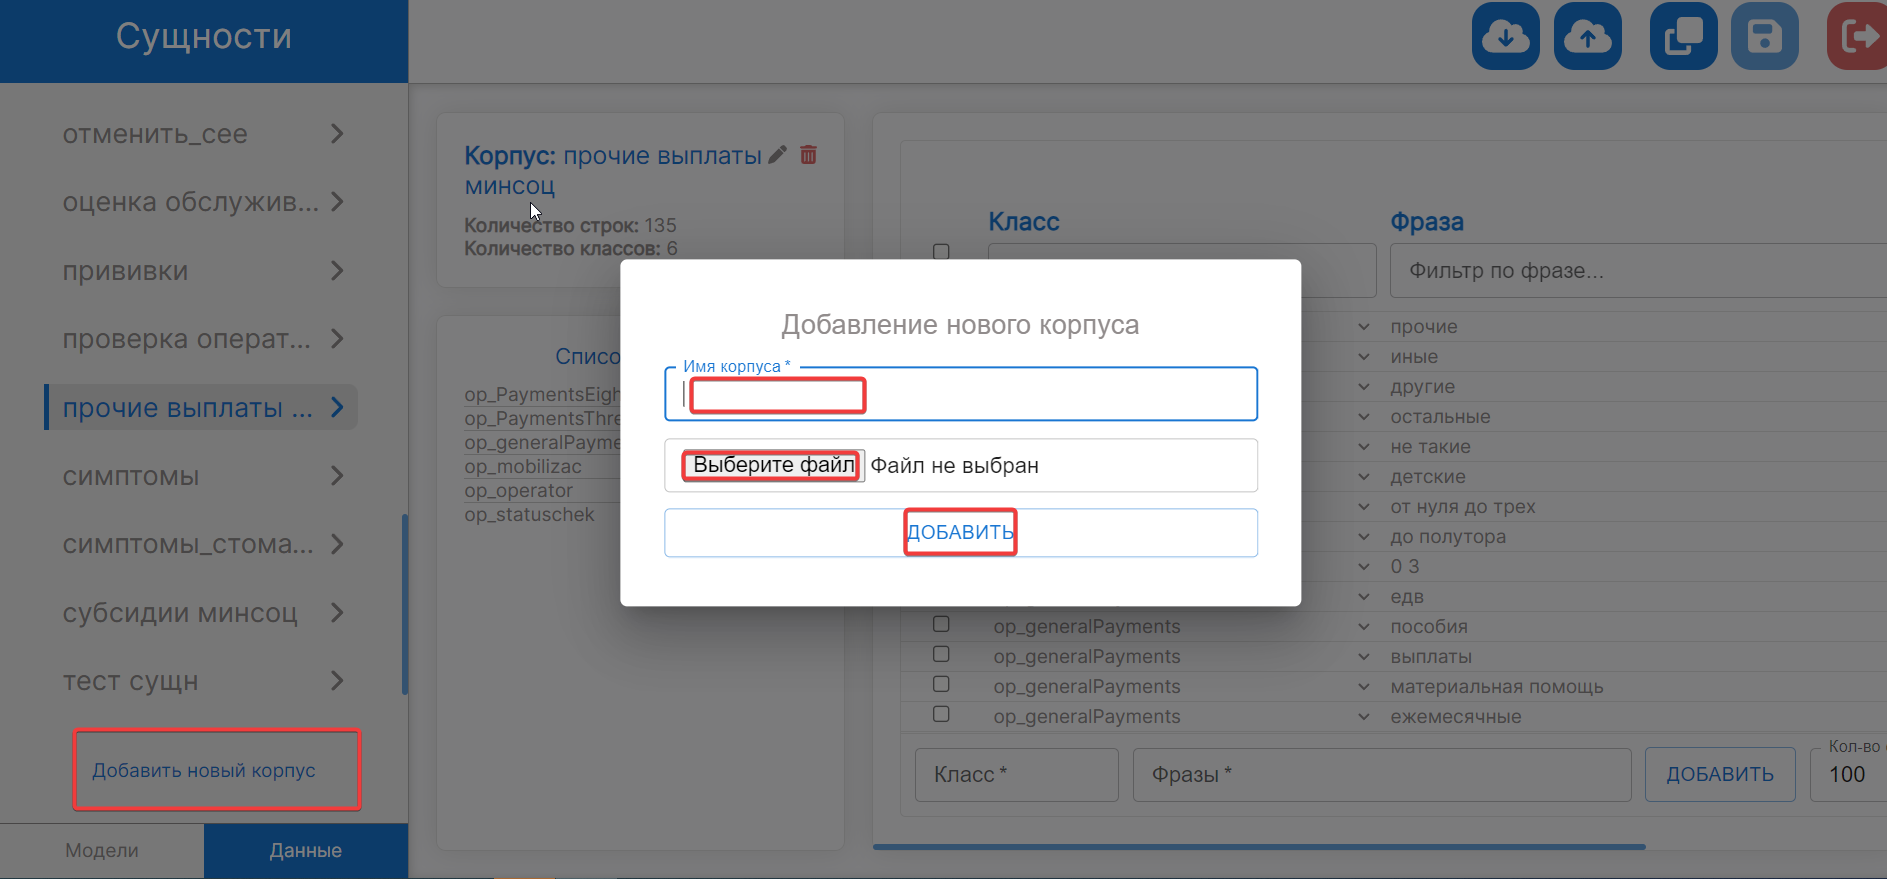Image resolution: width=1887 pixels, height=879 pixels.
Task: Expand the 'прививки' corpus chevron
Action: [x=337, y=271]
